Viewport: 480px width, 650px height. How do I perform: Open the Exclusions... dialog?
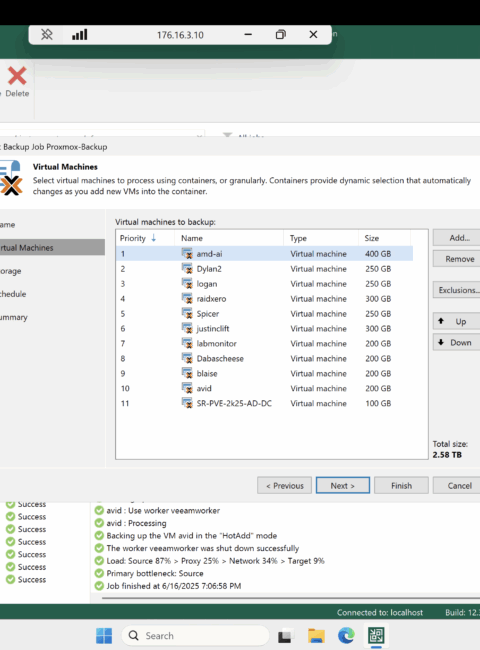[458, 290]
